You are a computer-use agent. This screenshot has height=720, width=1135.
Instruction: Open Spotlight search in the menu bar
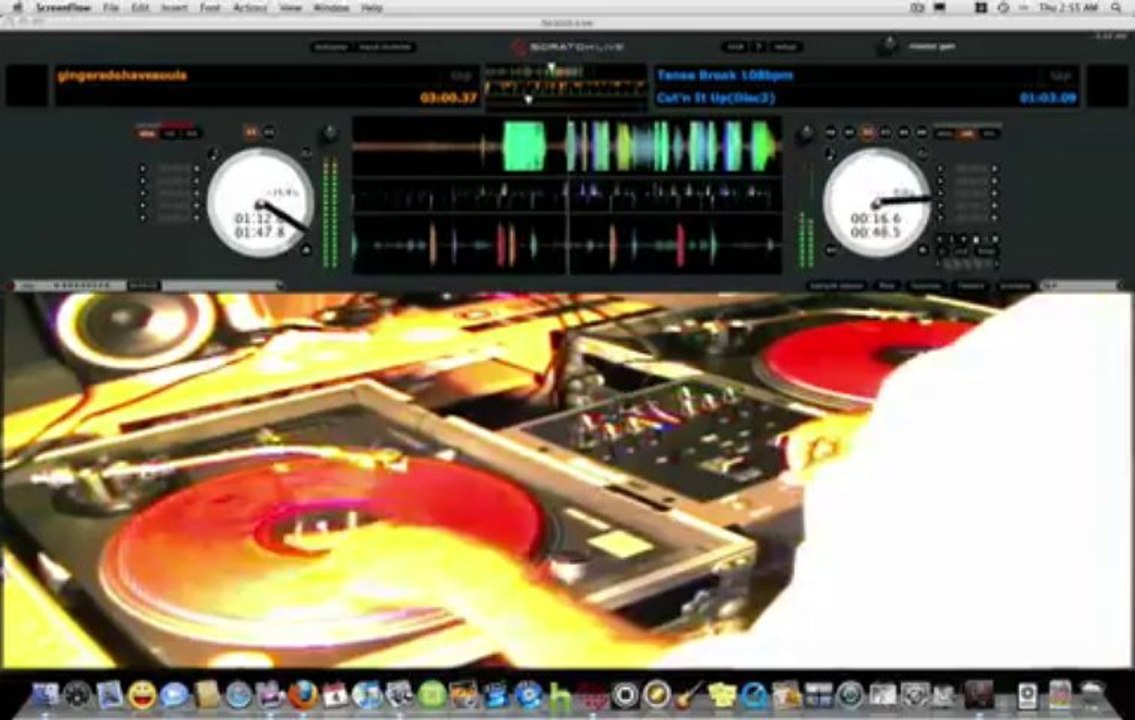click(1116, 8)
